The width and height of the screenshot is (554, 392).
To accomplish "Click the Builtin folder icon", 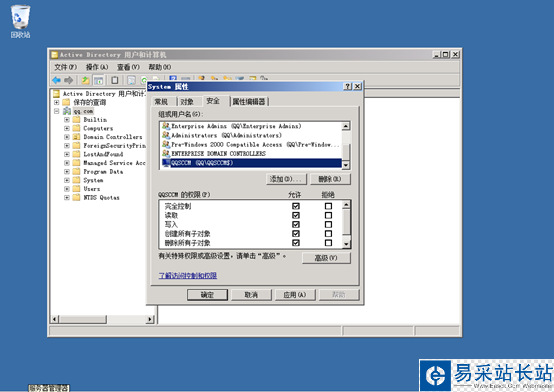I will coord(76,119).
